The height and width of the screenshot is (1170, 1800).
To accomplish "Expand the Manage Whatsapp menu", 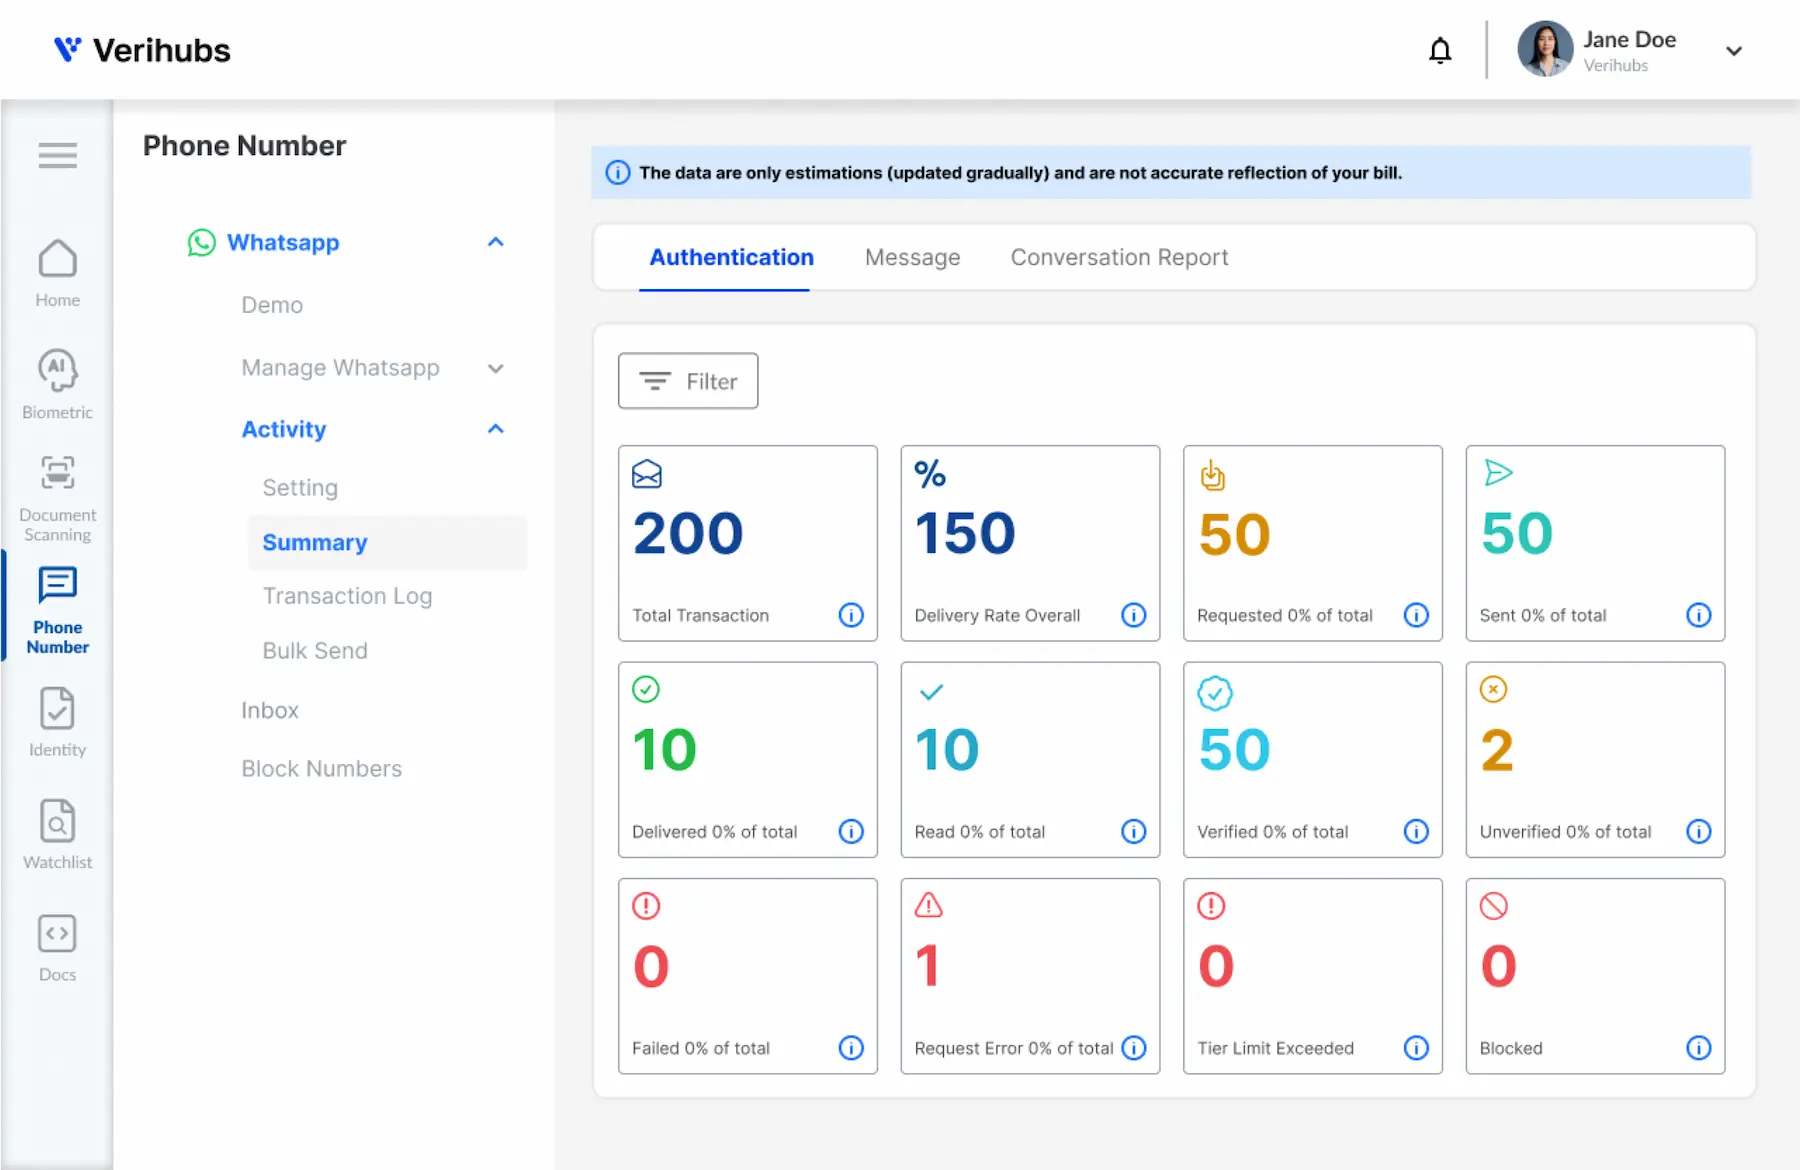I will click(x=496, y=368).
